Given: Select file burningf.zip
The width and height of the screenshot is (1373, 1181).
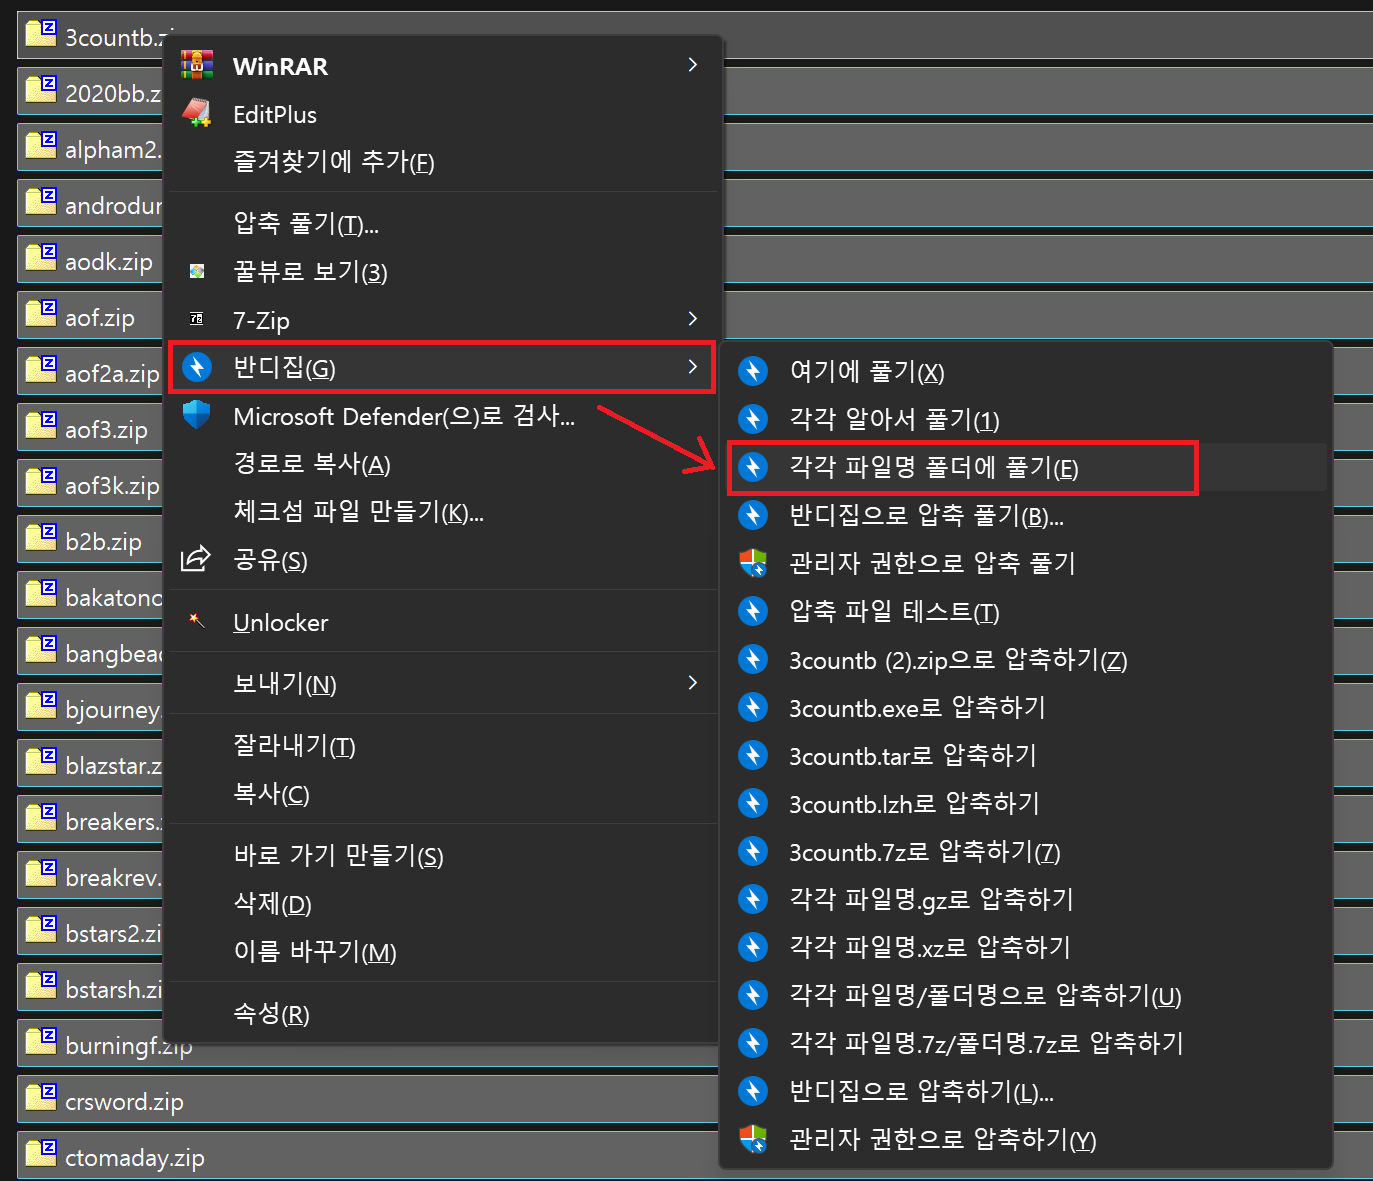Looking at the screenshot, I should 128,1046.
